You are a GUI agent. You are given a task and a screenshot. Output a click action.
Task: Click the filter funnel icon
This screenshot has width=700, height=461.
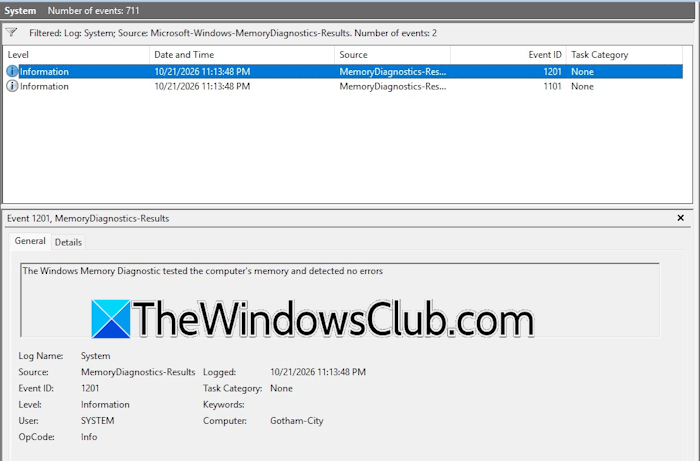(12, 32)
